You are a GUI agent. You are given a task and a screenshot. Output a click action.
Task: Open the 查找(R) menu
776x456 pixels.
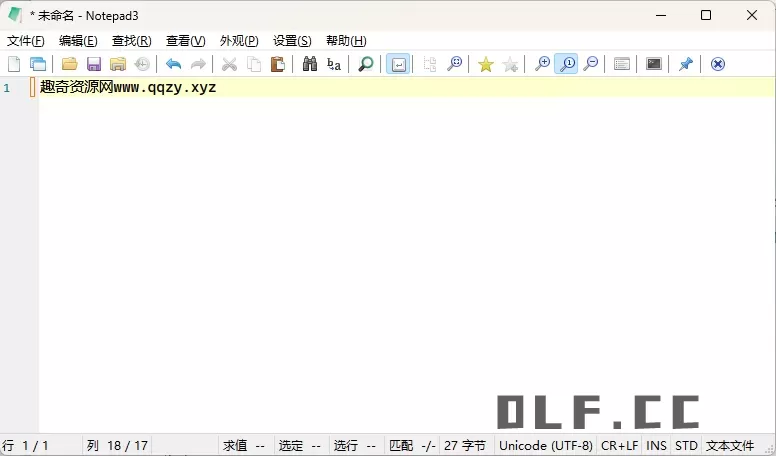(x=132, y=41)
